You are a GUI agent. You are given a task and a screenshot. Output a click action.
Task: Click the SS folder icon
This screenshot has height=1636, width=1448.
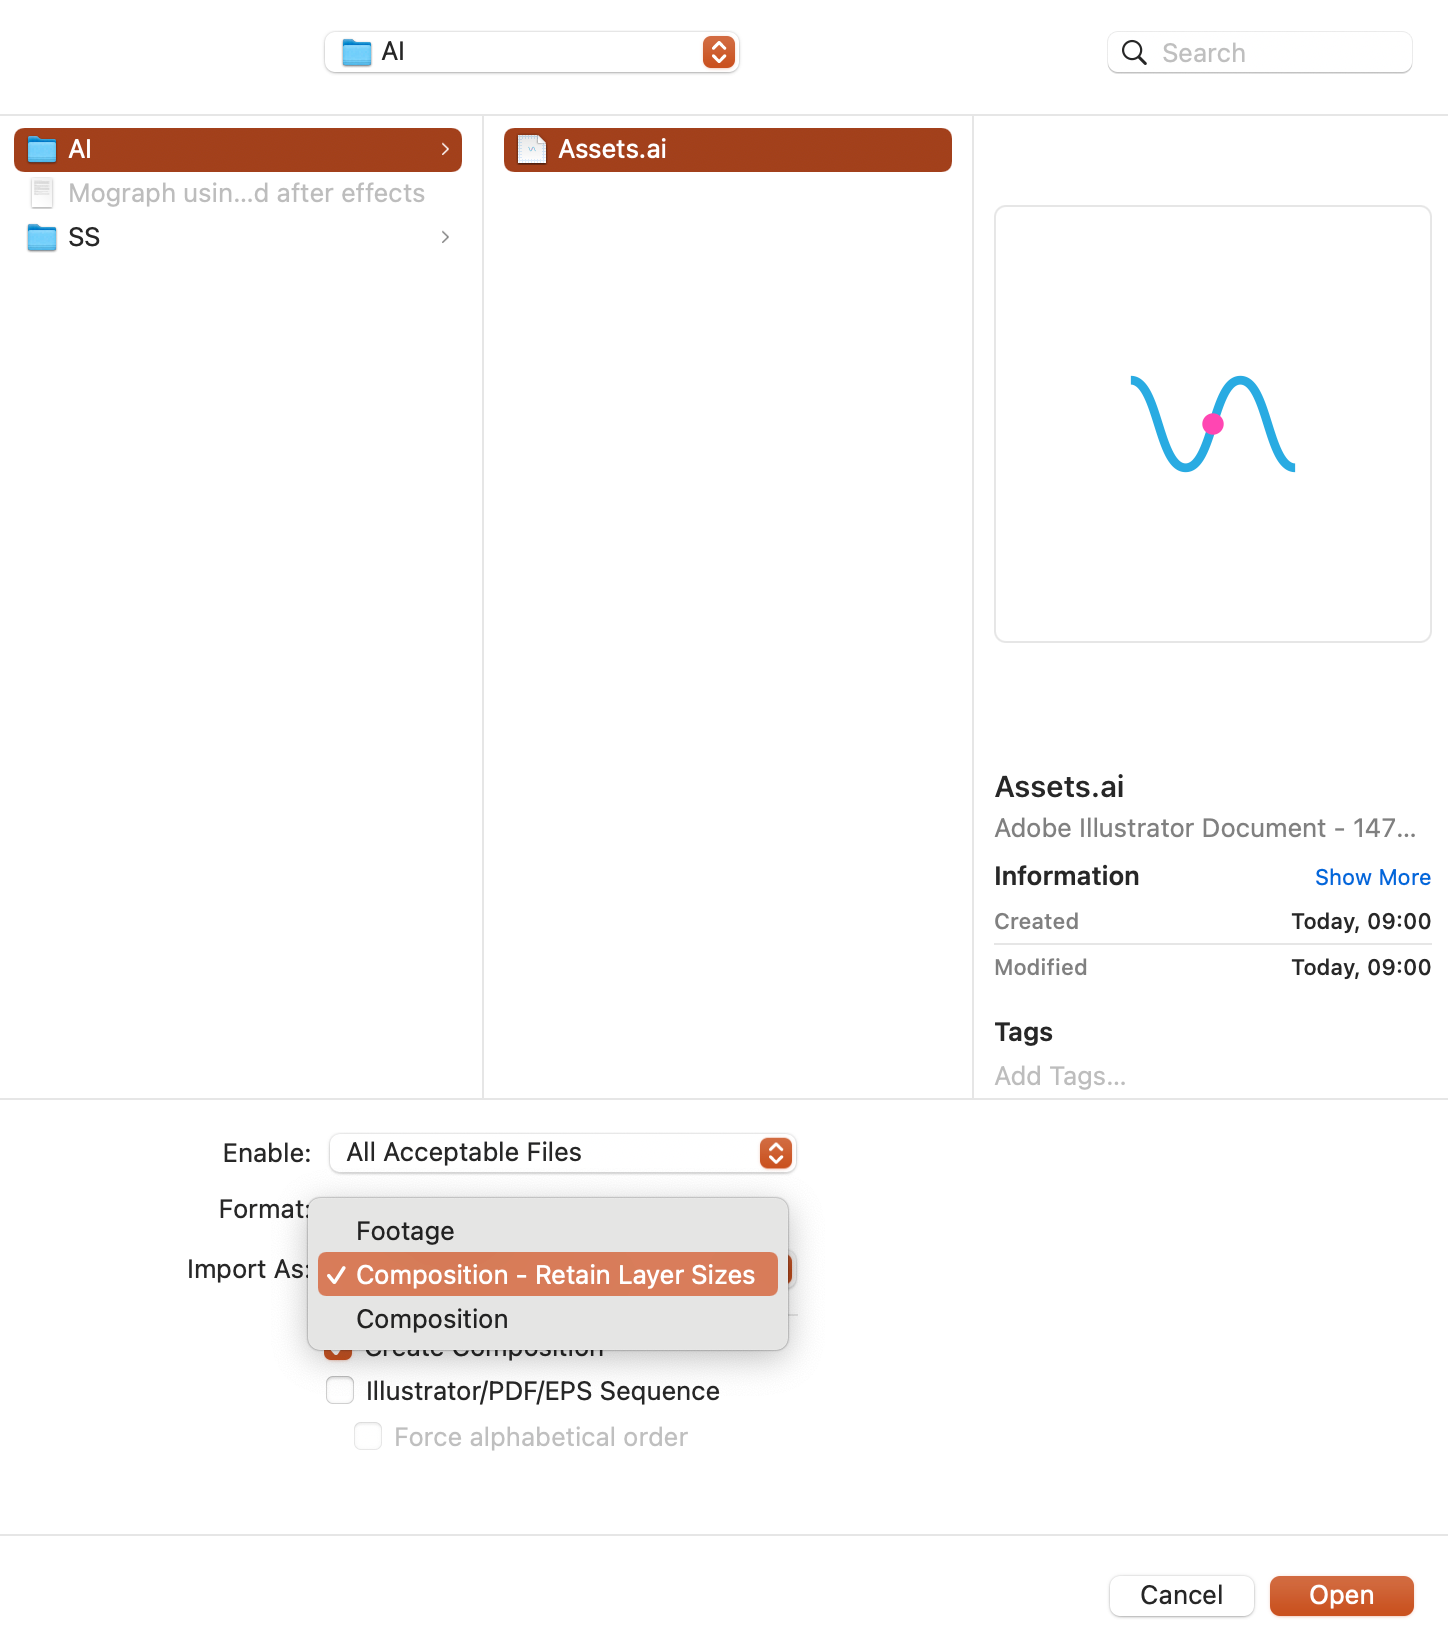42,238
